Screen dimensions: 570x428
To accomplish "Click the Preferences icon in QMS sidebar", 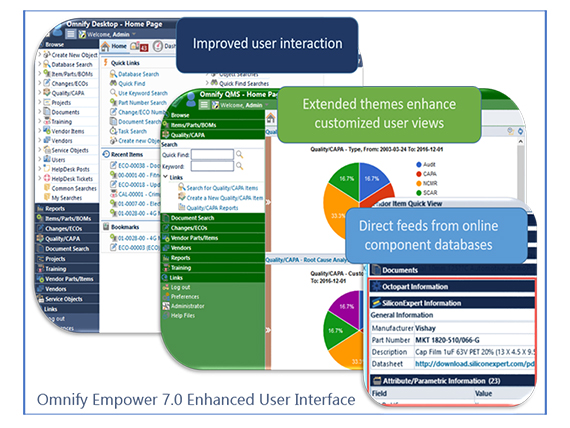I will pyautogui.click(x=166, y=297).
